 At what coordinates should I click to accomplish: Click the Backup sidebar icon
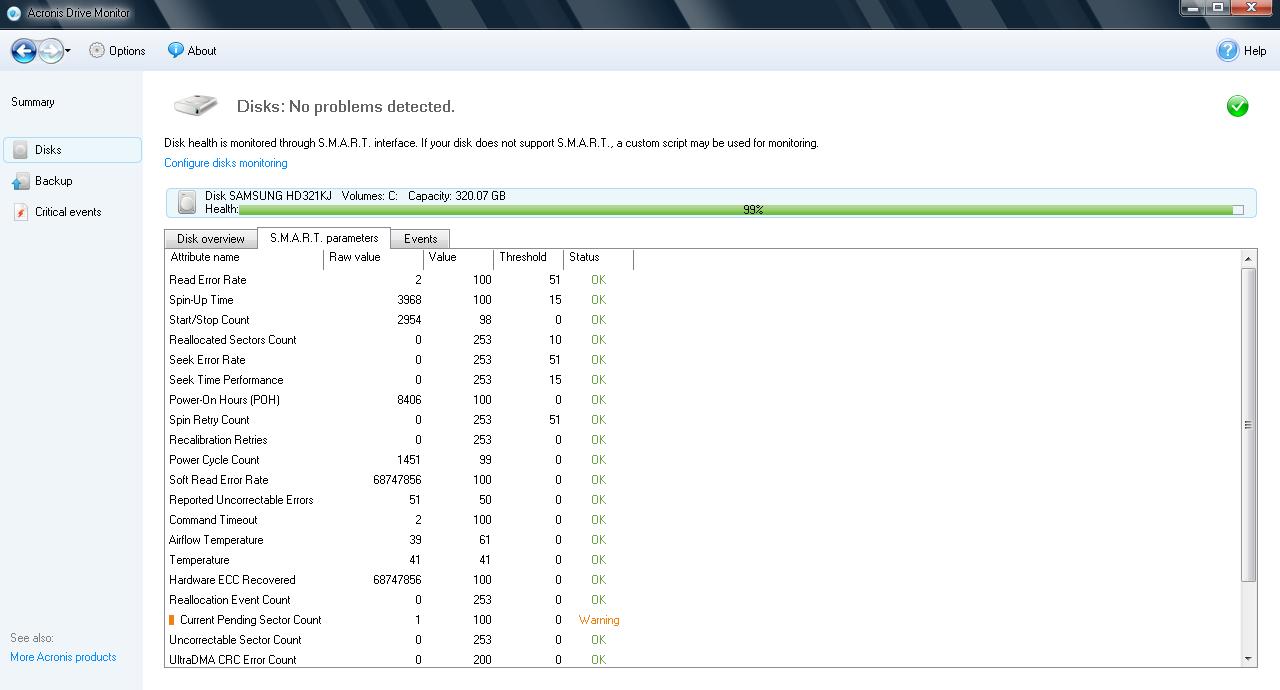(x=20, y=181)
